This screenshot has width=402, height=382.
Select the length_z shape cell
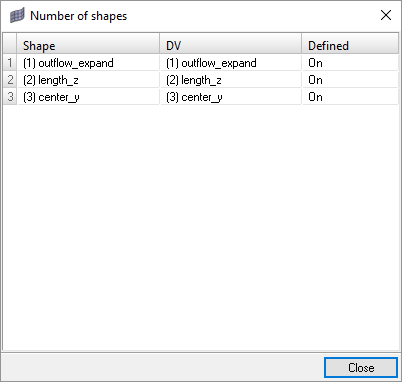point(88,80)
